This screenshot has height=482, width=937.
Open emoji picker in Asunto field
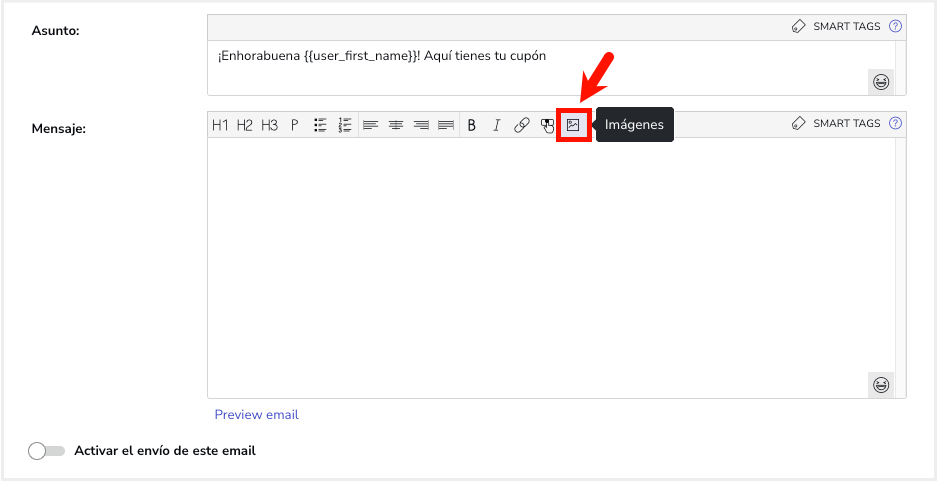point(881,82)
